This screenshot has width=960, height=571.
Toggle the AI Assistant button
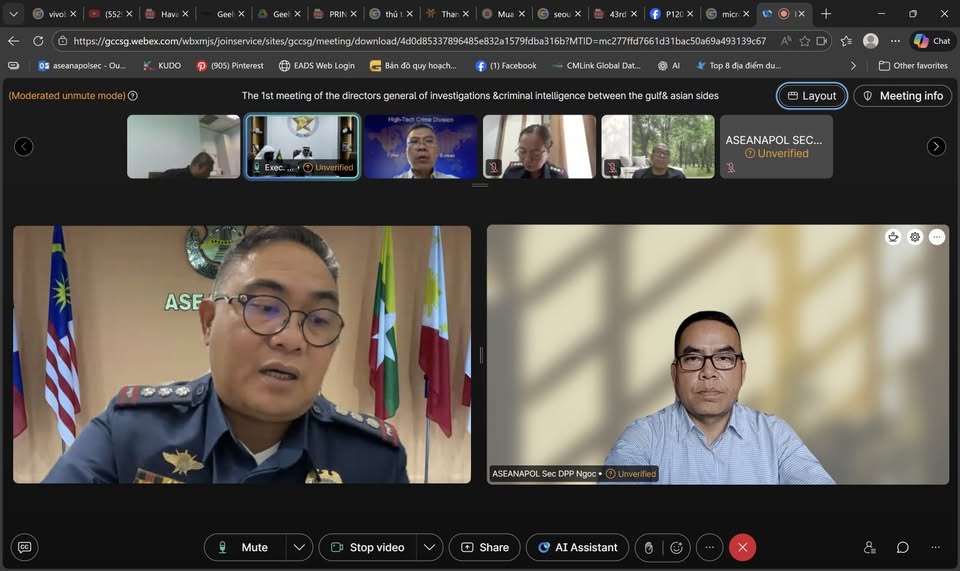pos(578,547)
